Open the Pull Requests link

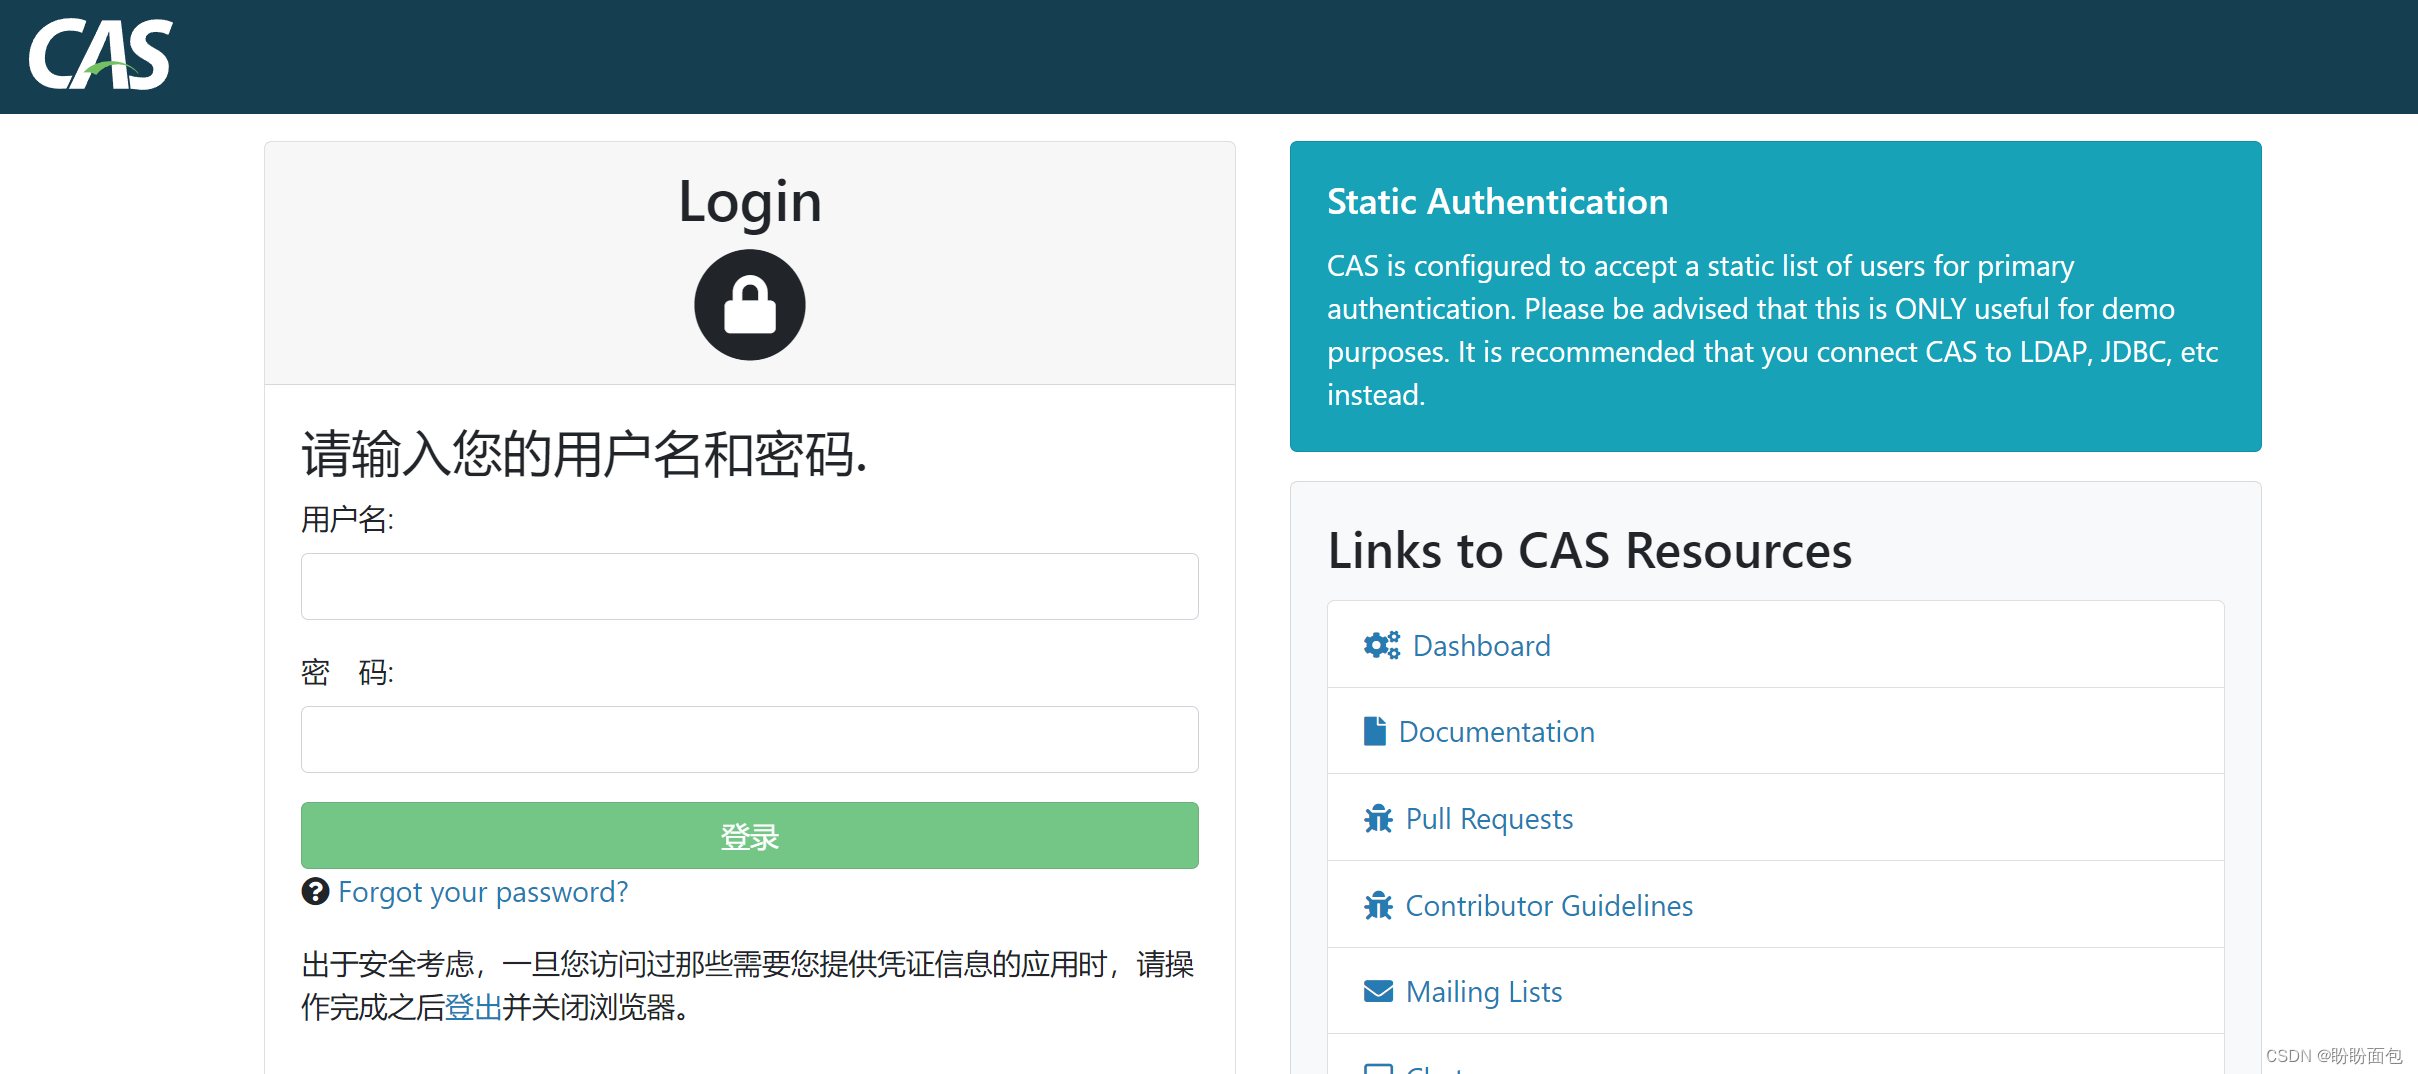coord(1489,818)
